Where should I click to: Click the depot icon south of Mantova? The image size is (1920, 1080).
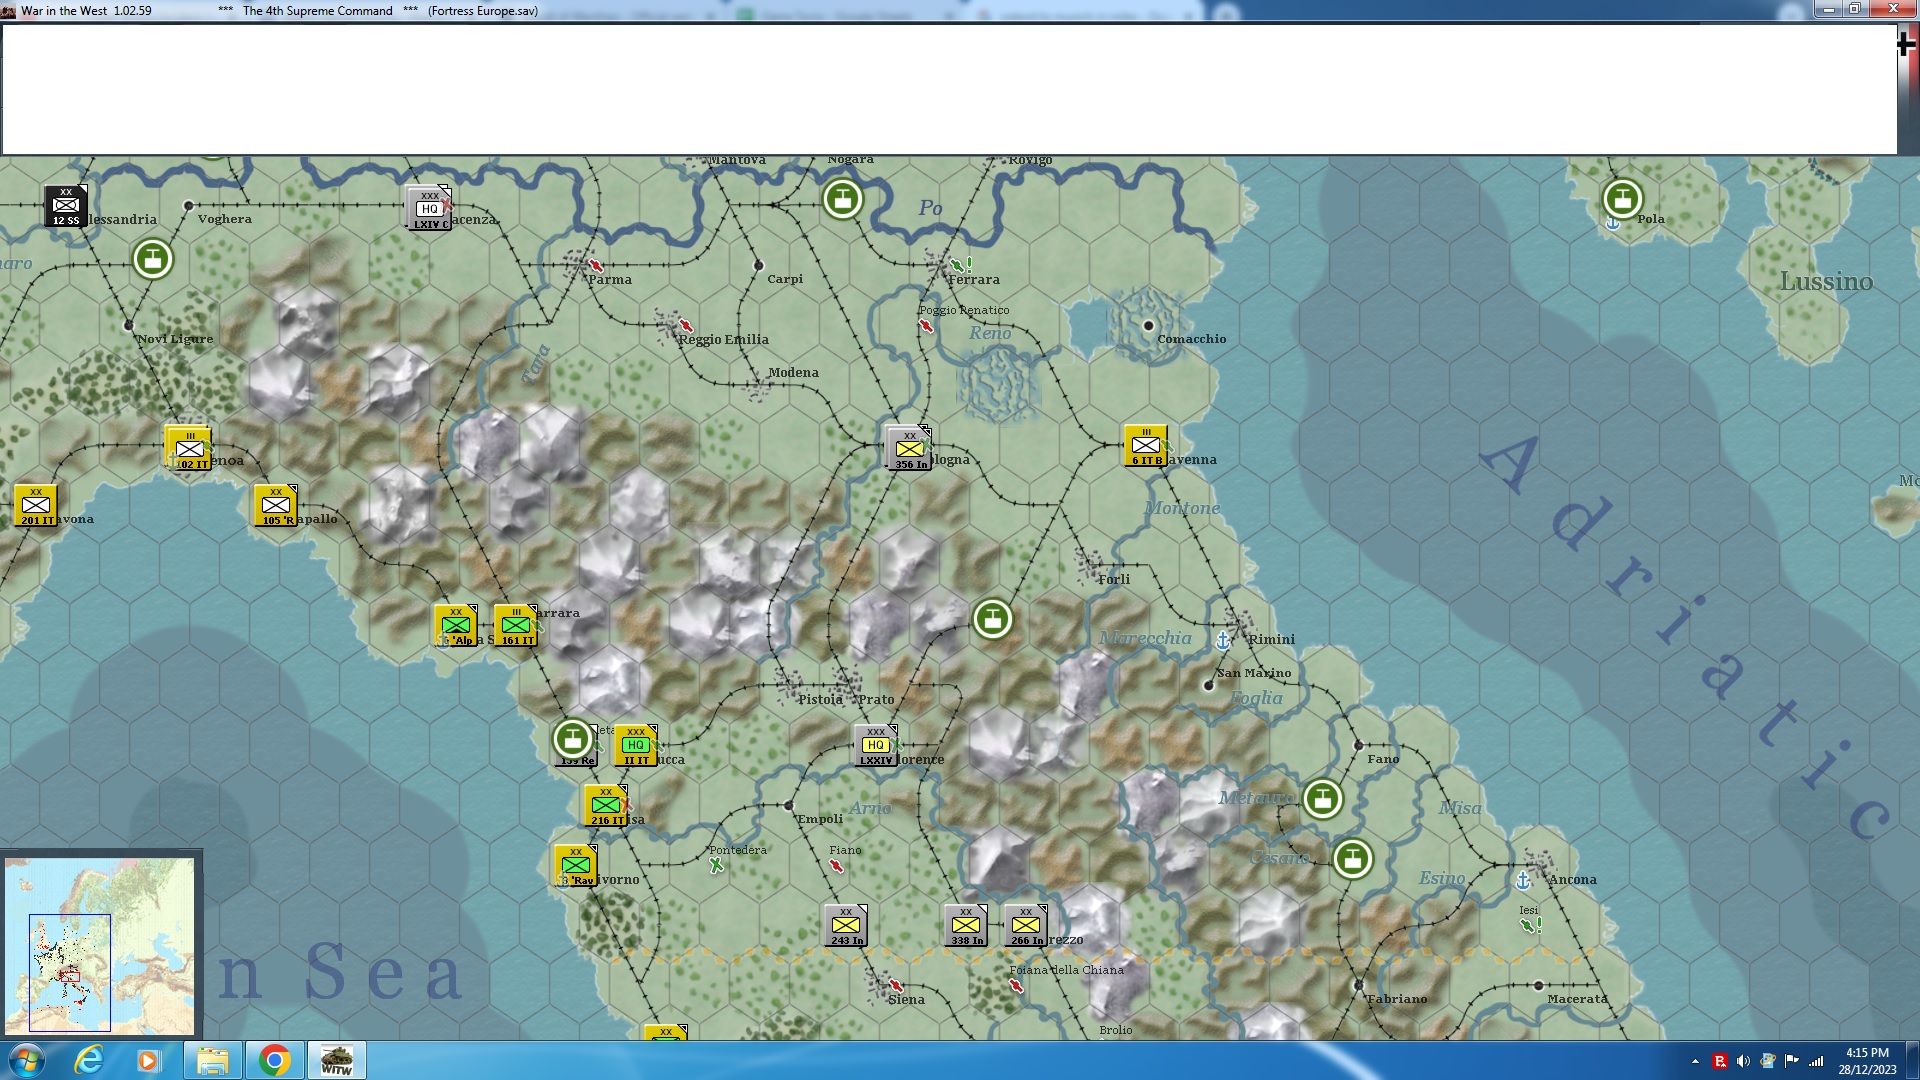pyautogui.click(x=842, y=199)
